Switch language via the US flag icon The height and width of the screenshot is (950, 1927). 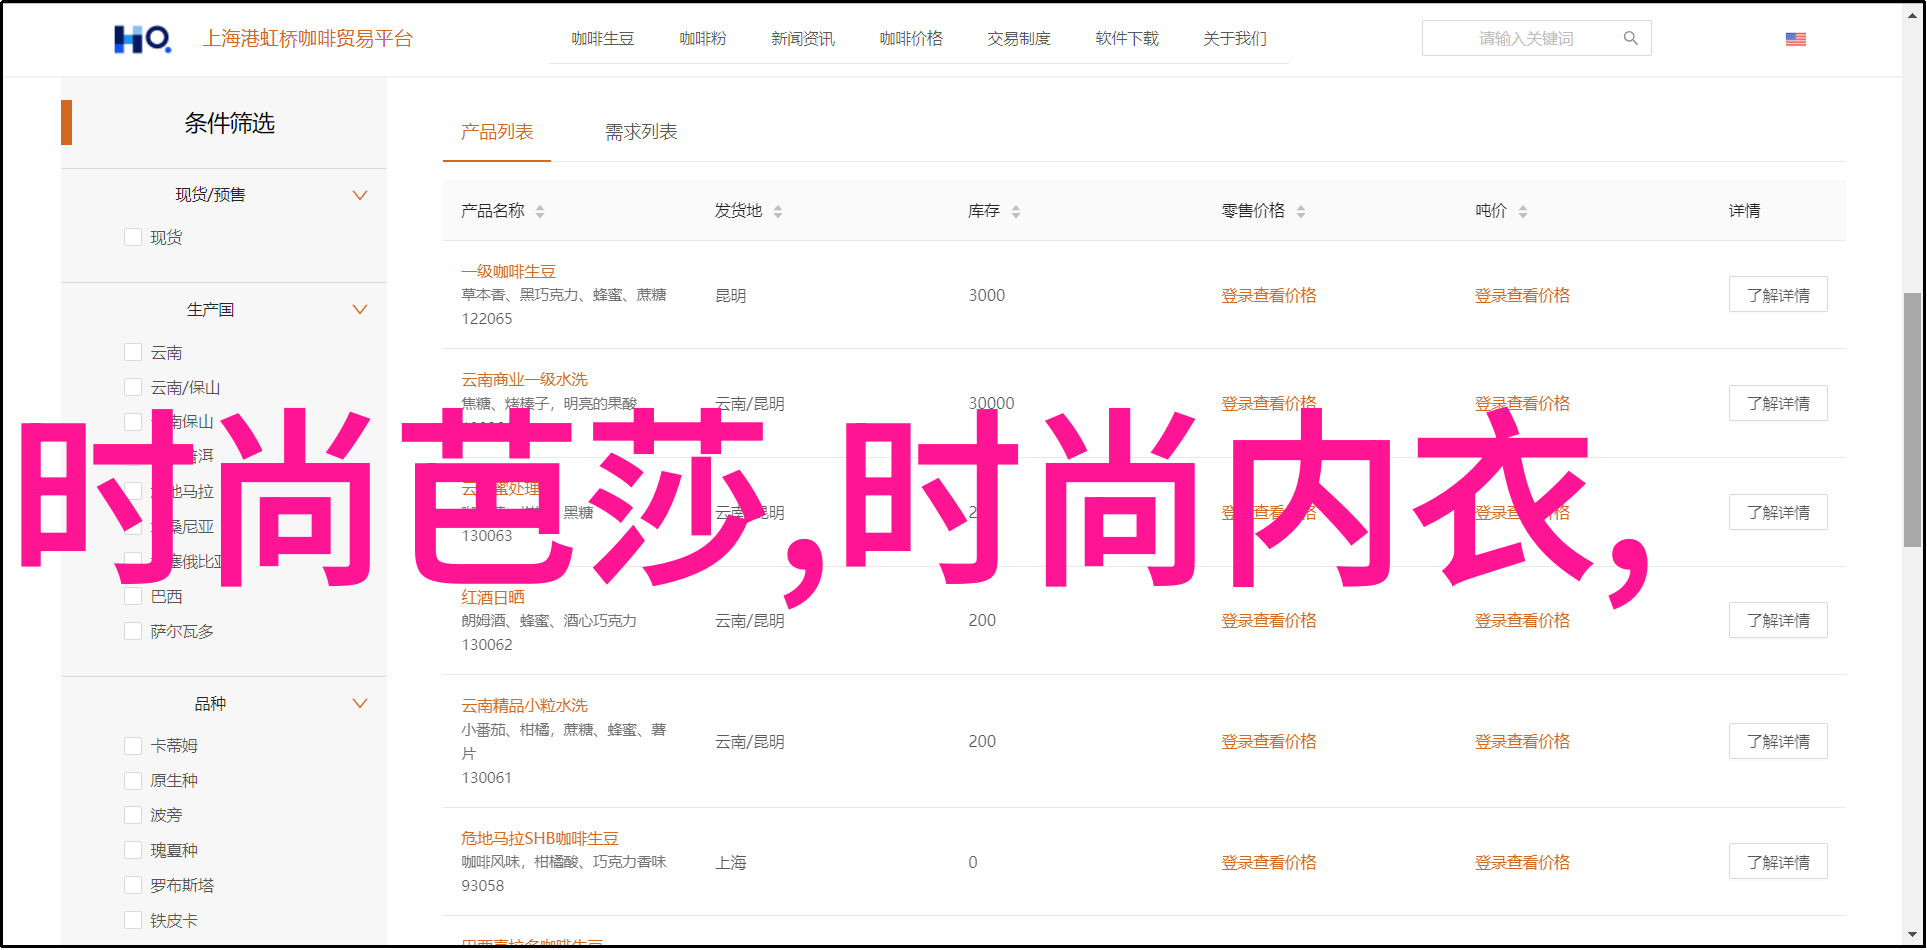pyautogui.click(x=1795, y=39)
